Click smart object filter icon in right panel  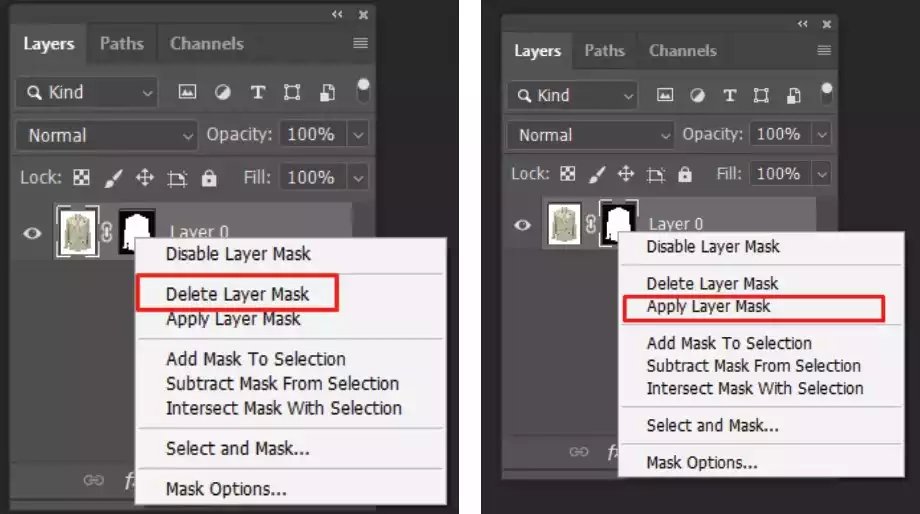(793, 95)
